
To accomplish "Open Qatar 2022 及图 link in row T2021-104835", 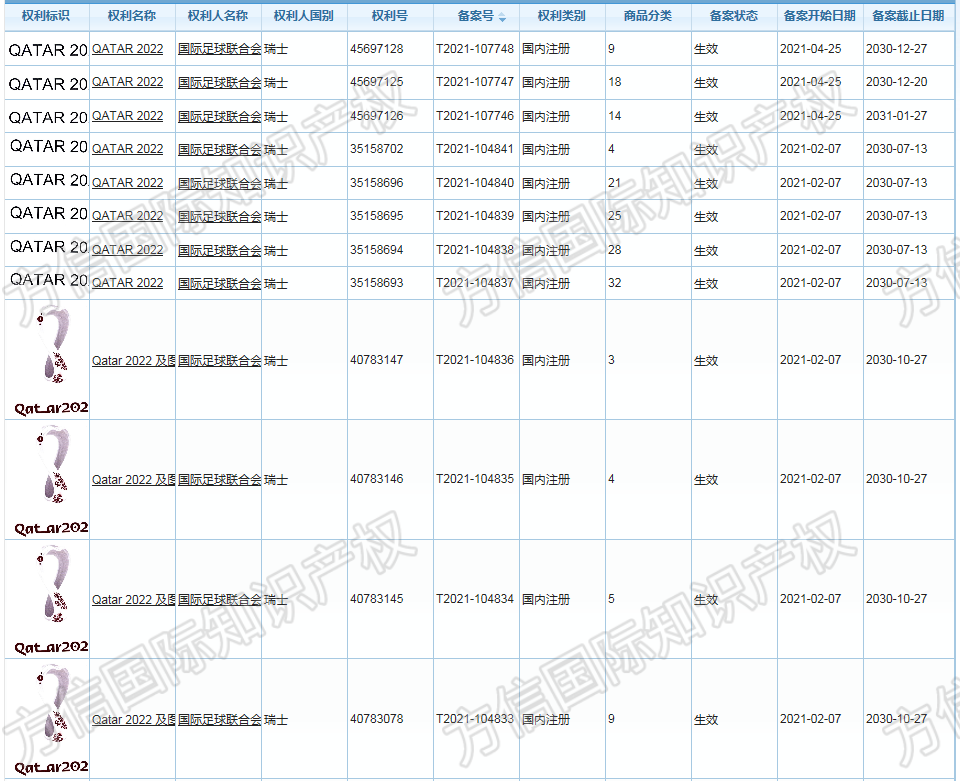I will pyautogui.click(x=133, y=479).
